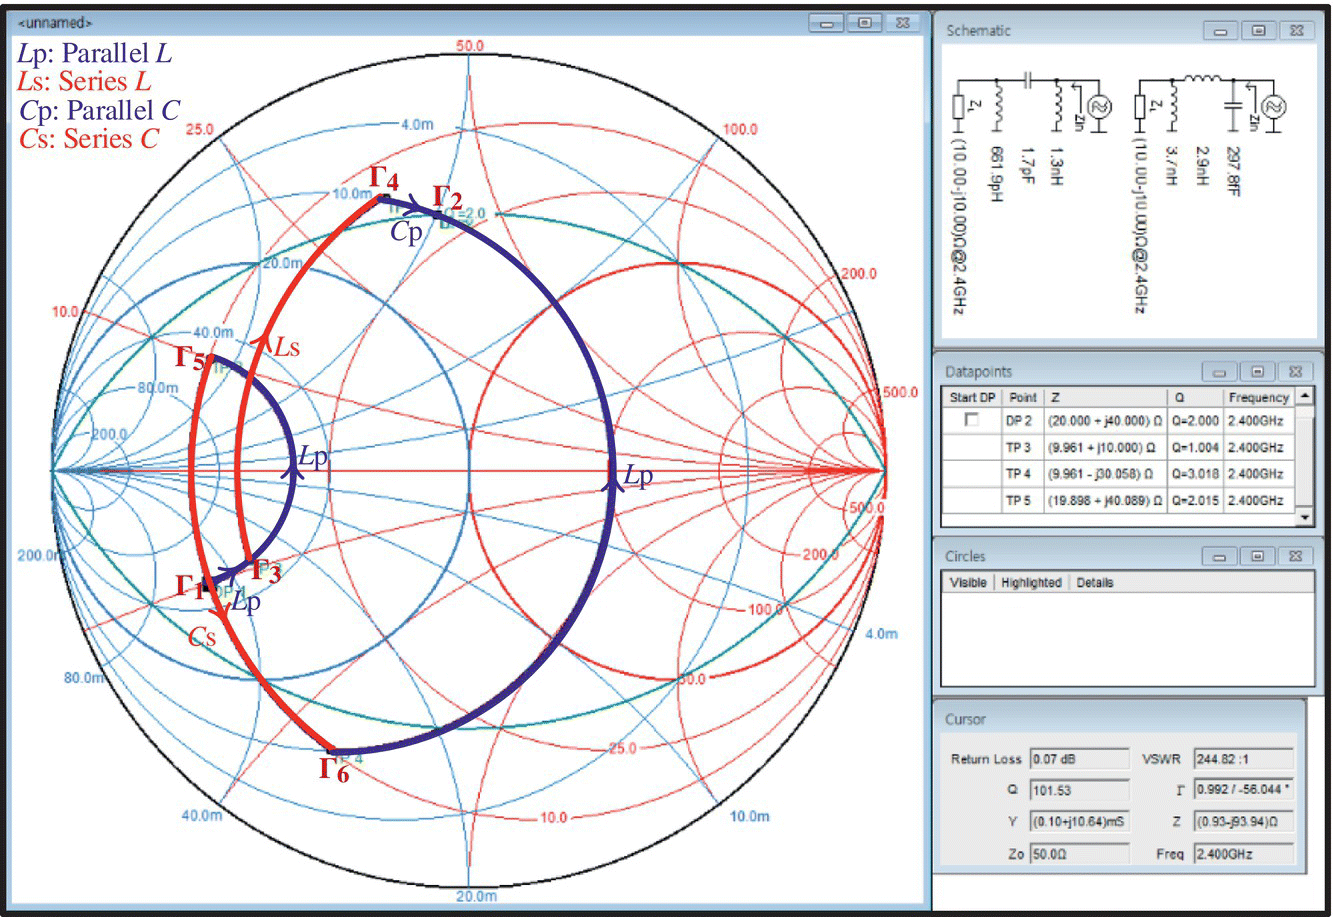The width and height of the screenshot is (1333, 917).
Task: Sort by the Z column header in Datapoints
Action: click(x=1105, y=397)
